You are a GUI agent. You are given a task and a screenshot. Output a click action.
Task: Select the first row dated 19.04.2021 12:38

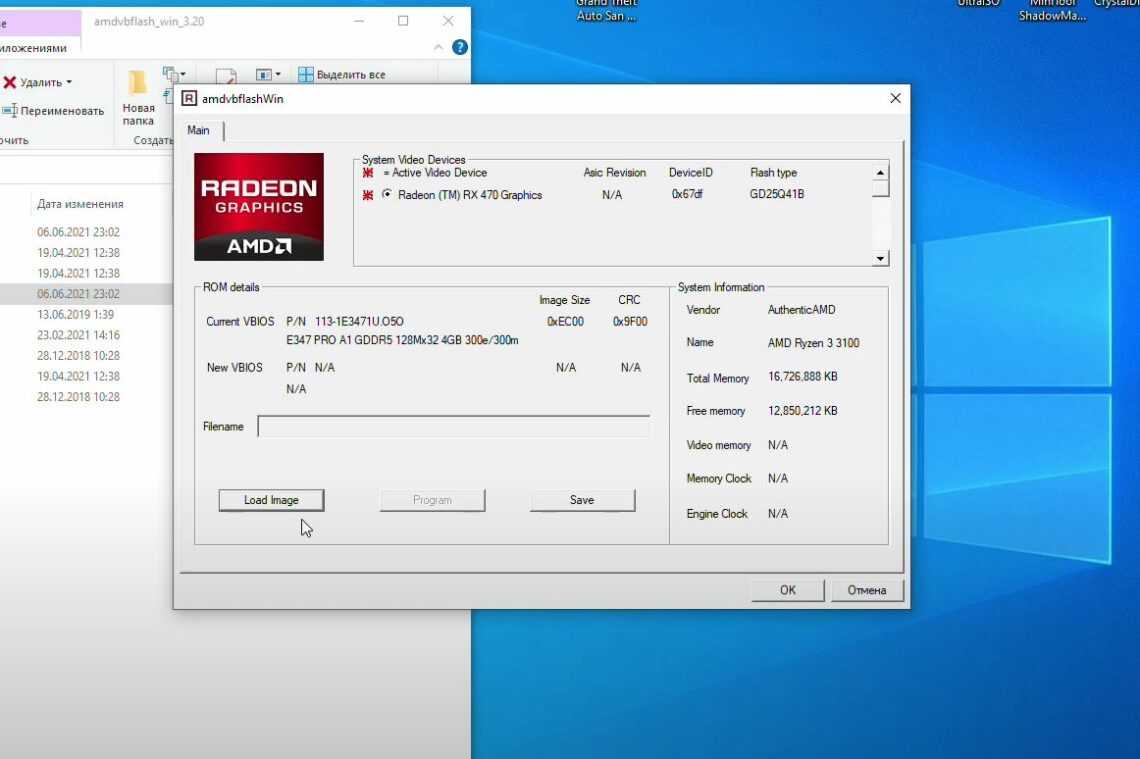[x=79, y=252]
